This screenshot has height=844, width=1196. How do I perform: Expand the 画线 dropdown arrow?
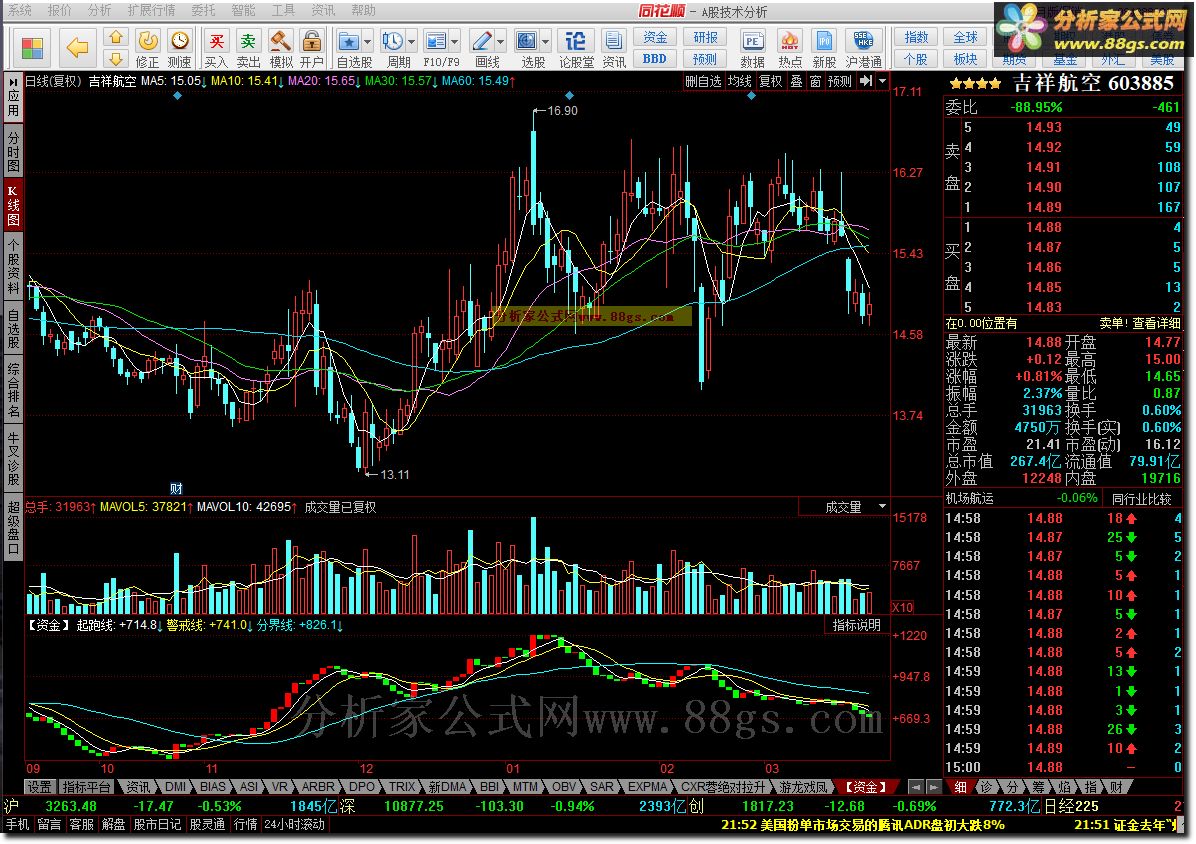tap(500, 41)
